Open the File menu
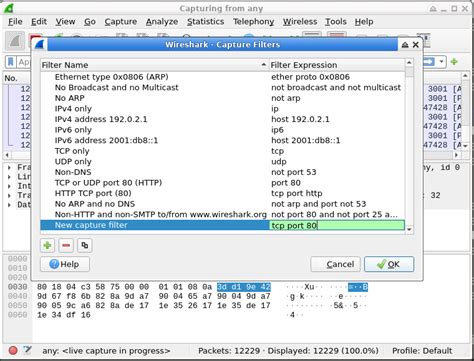474x361 pixels. point(15,22)
